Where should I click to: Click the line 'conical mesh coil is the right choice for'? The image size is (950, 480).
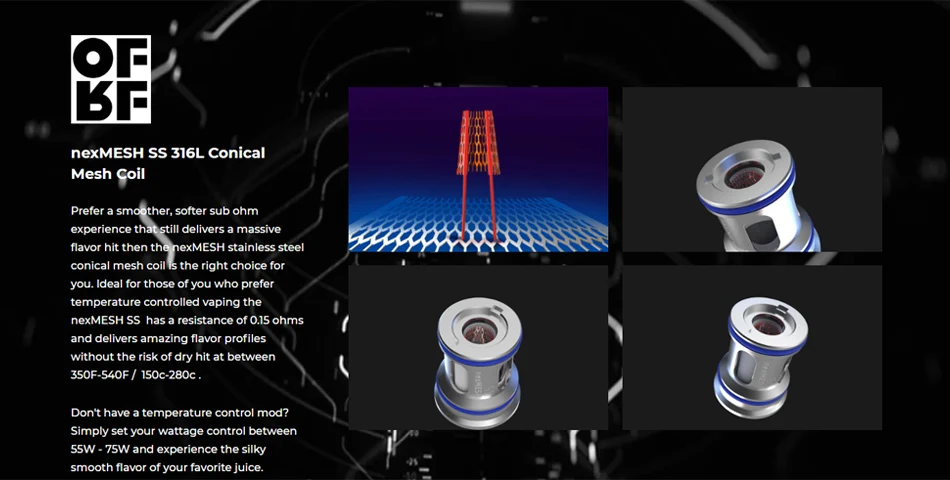point(178,266)
